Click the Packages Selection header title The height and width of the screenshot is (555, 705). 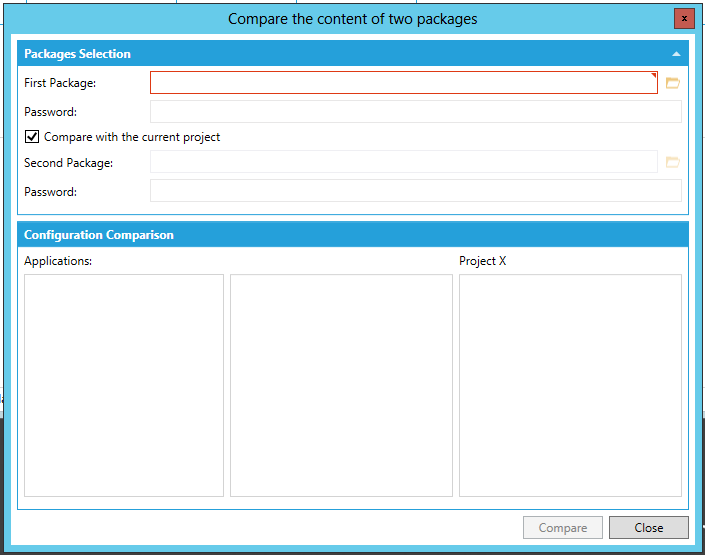tap(77, 54)
